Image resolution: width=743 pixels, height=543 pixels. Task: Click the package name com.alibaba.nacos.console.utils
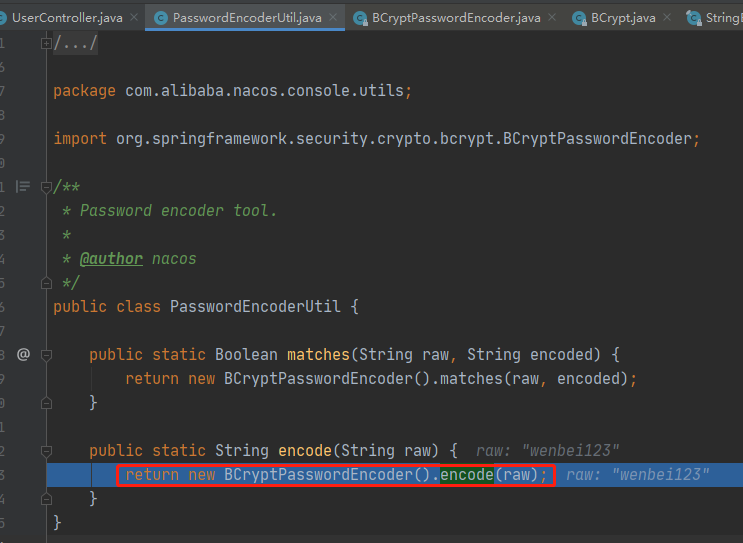click(x=264, y=90)
